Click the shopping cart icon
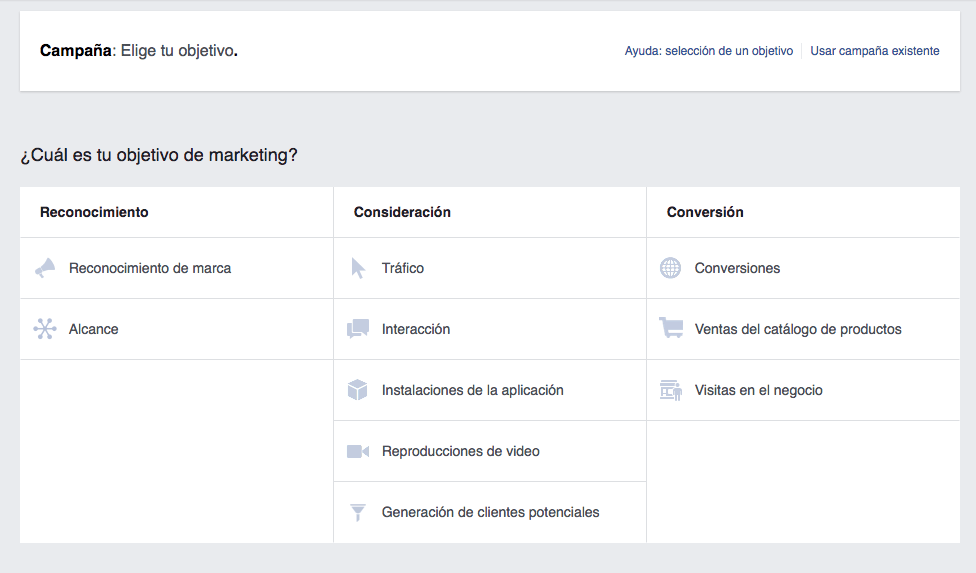This screenshot has width=976, height=573. (x=671, y=328)
